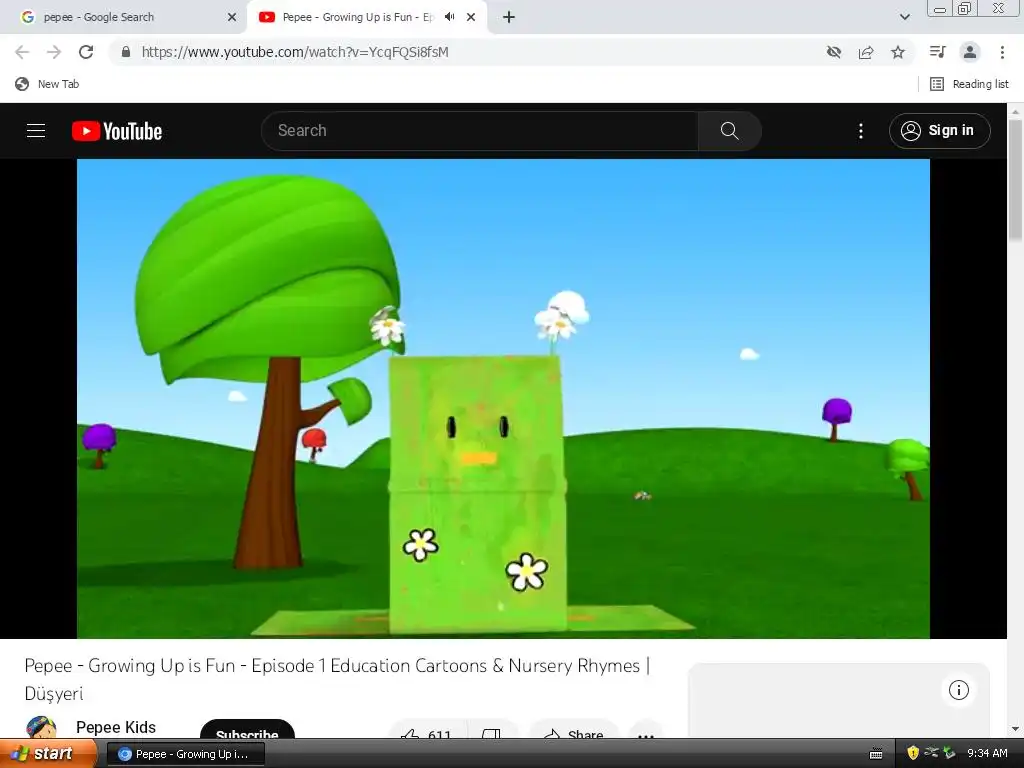Viewport: 1024px width, 768px height.
Task: Select the address bar URL
Action: (295, 52)
